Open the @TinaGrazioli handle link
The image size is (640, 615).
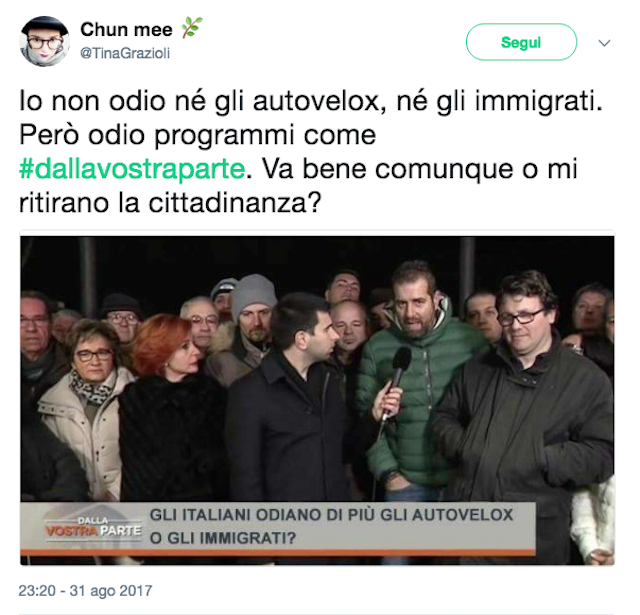pos(125,53)
